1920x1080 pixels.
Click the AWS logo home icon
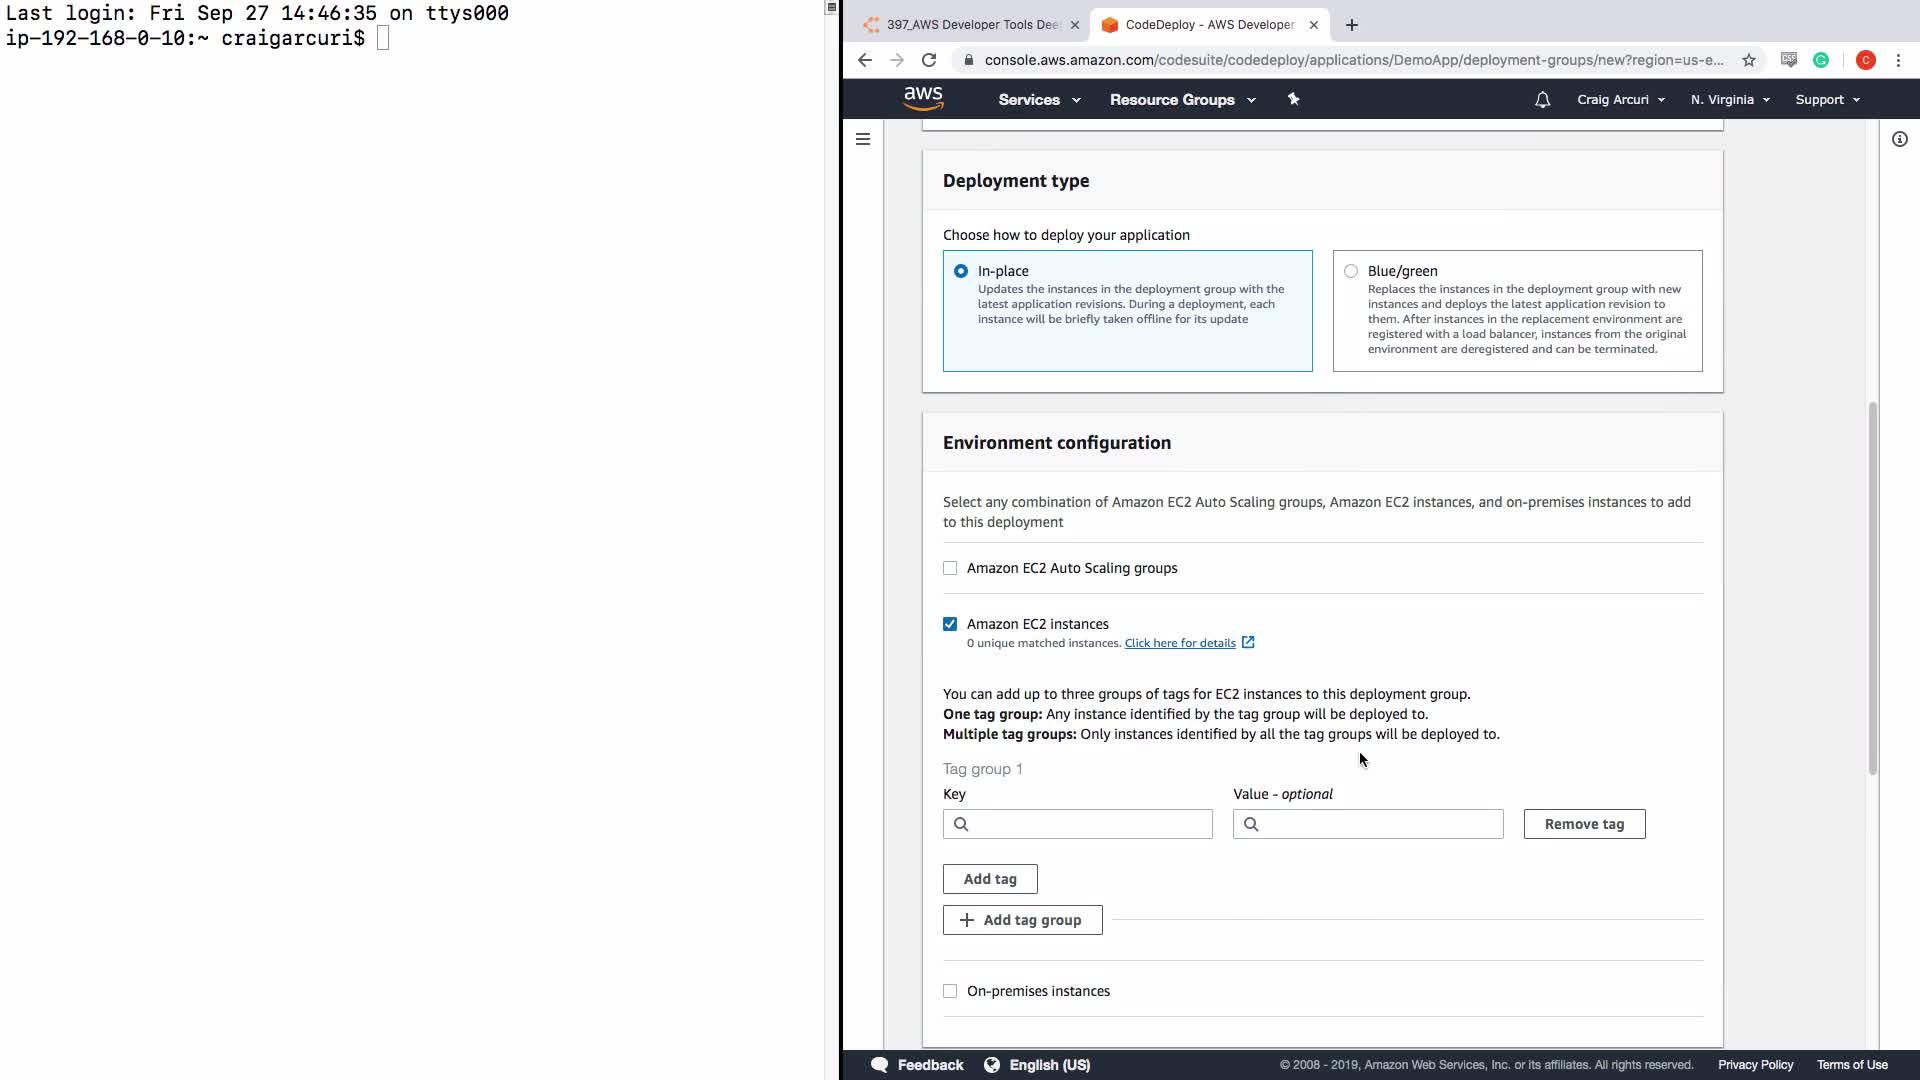coord(923,98)
